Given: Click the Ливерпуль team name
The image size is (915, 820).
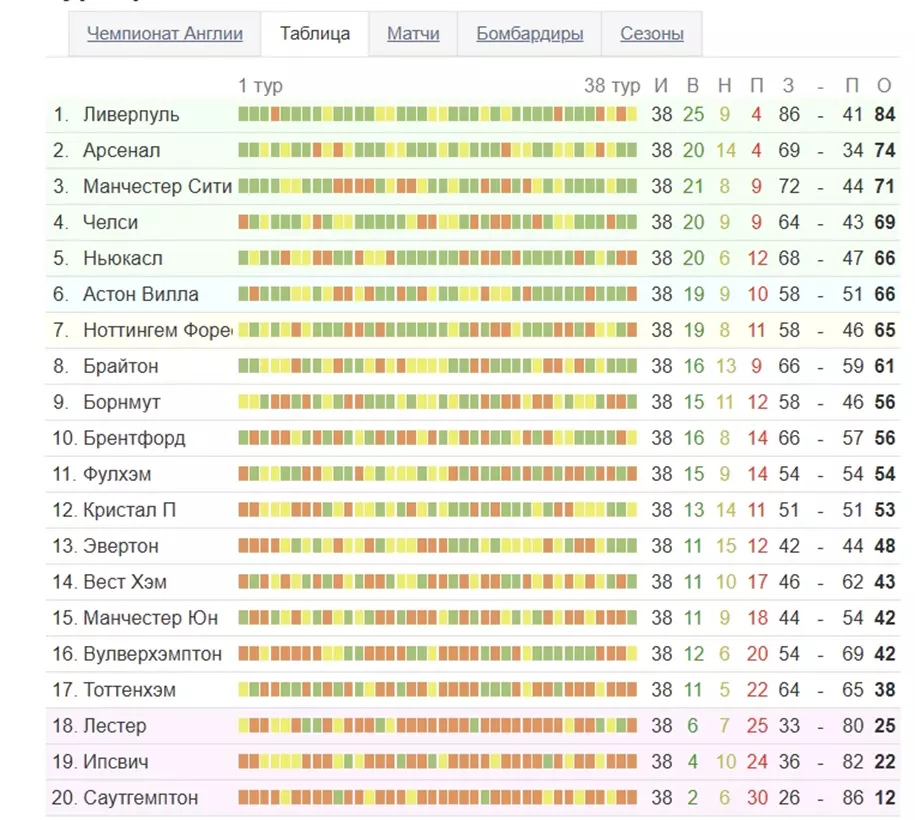Looking at the screenshot, I should pyautogui.click(x=131, y=114).
